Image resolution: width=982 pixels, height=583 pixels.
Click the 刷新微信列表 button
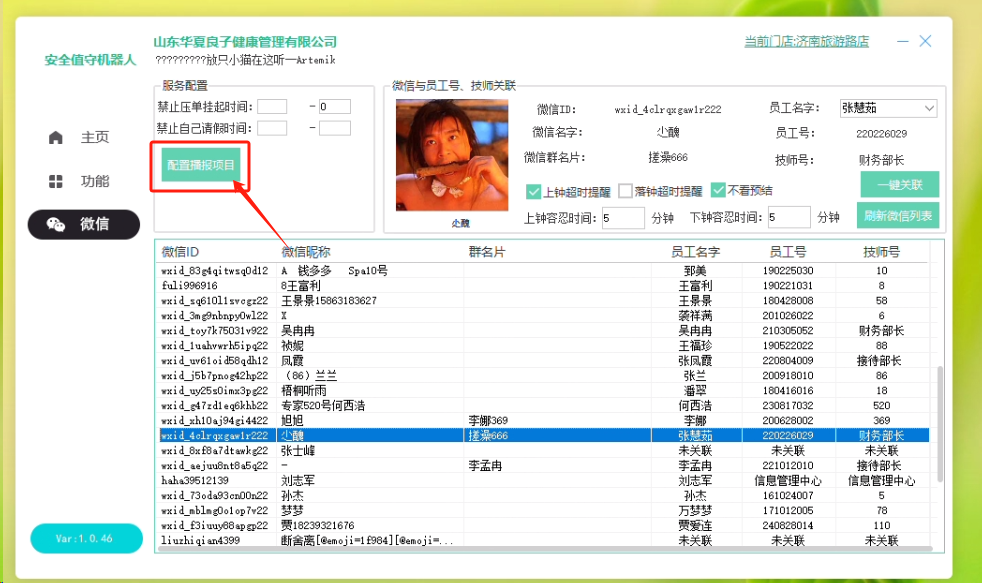point(897,216)
